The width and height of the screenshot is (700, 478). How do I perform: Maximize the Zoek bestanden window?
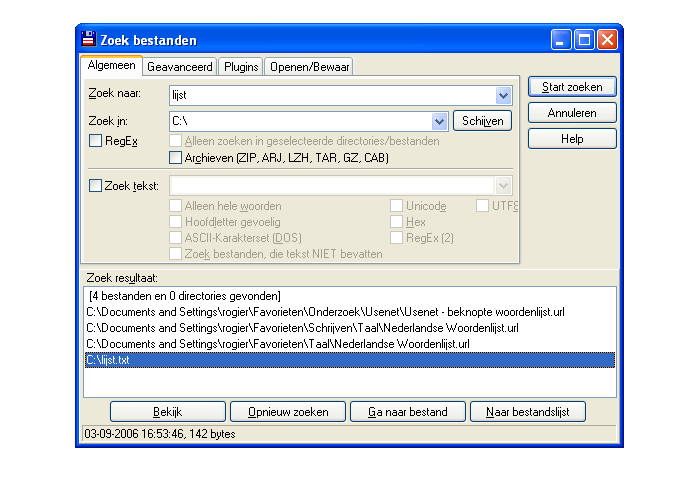pos(584,40)
